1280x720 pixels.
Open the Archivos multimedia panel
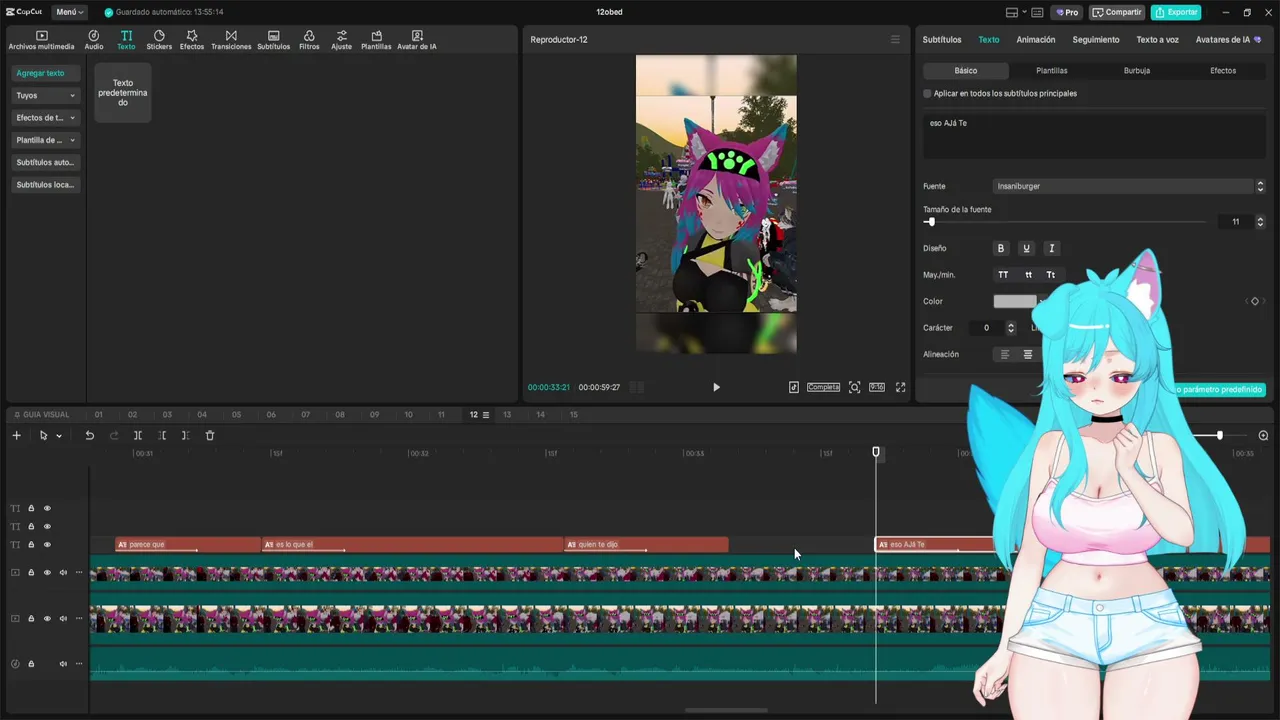pos(41,40)
